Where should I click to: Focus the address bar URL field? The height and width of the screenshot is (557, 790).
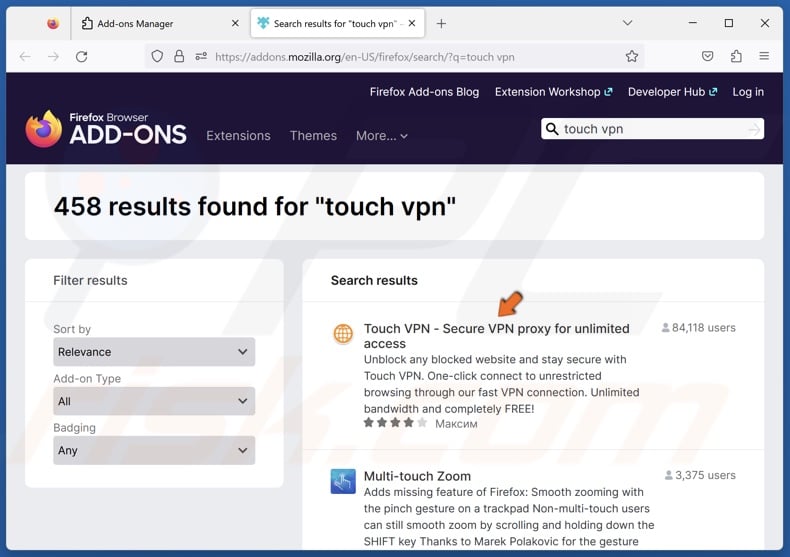tap(395, 56)
